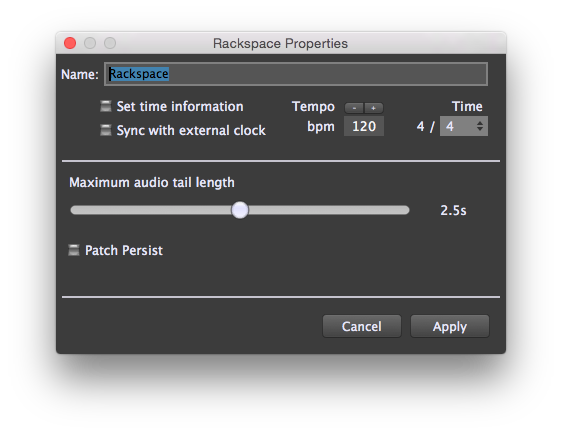Viewport: 562px width, 434px height.
Task: Toggle Sync with external clock
Action: point(106,130)
